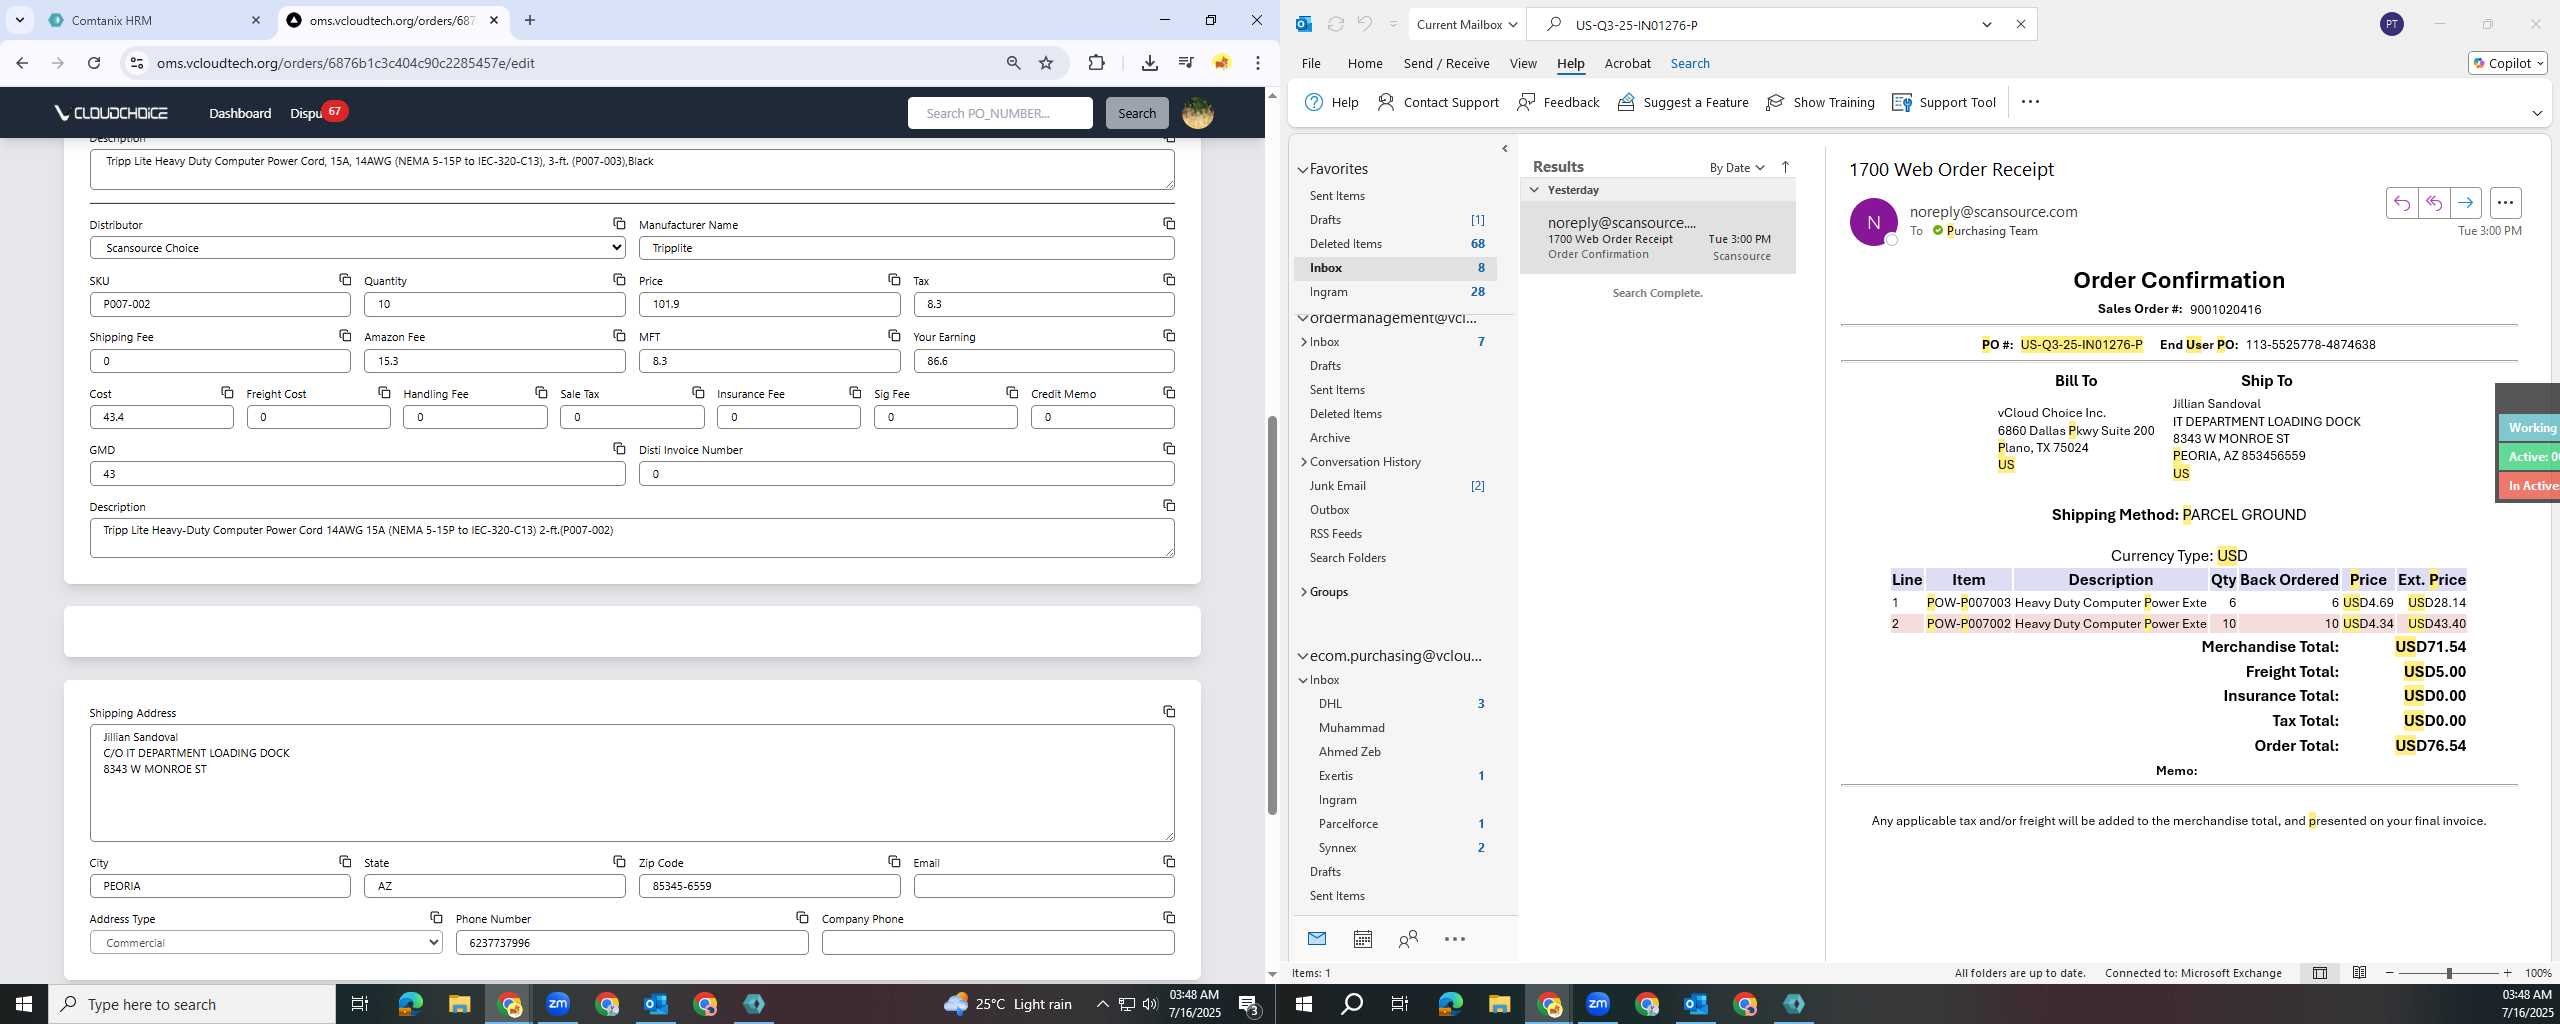This screenshot has width=2560, height=1024.
Task: Open Outlook View tab
Action: [x=1523, y=63]
